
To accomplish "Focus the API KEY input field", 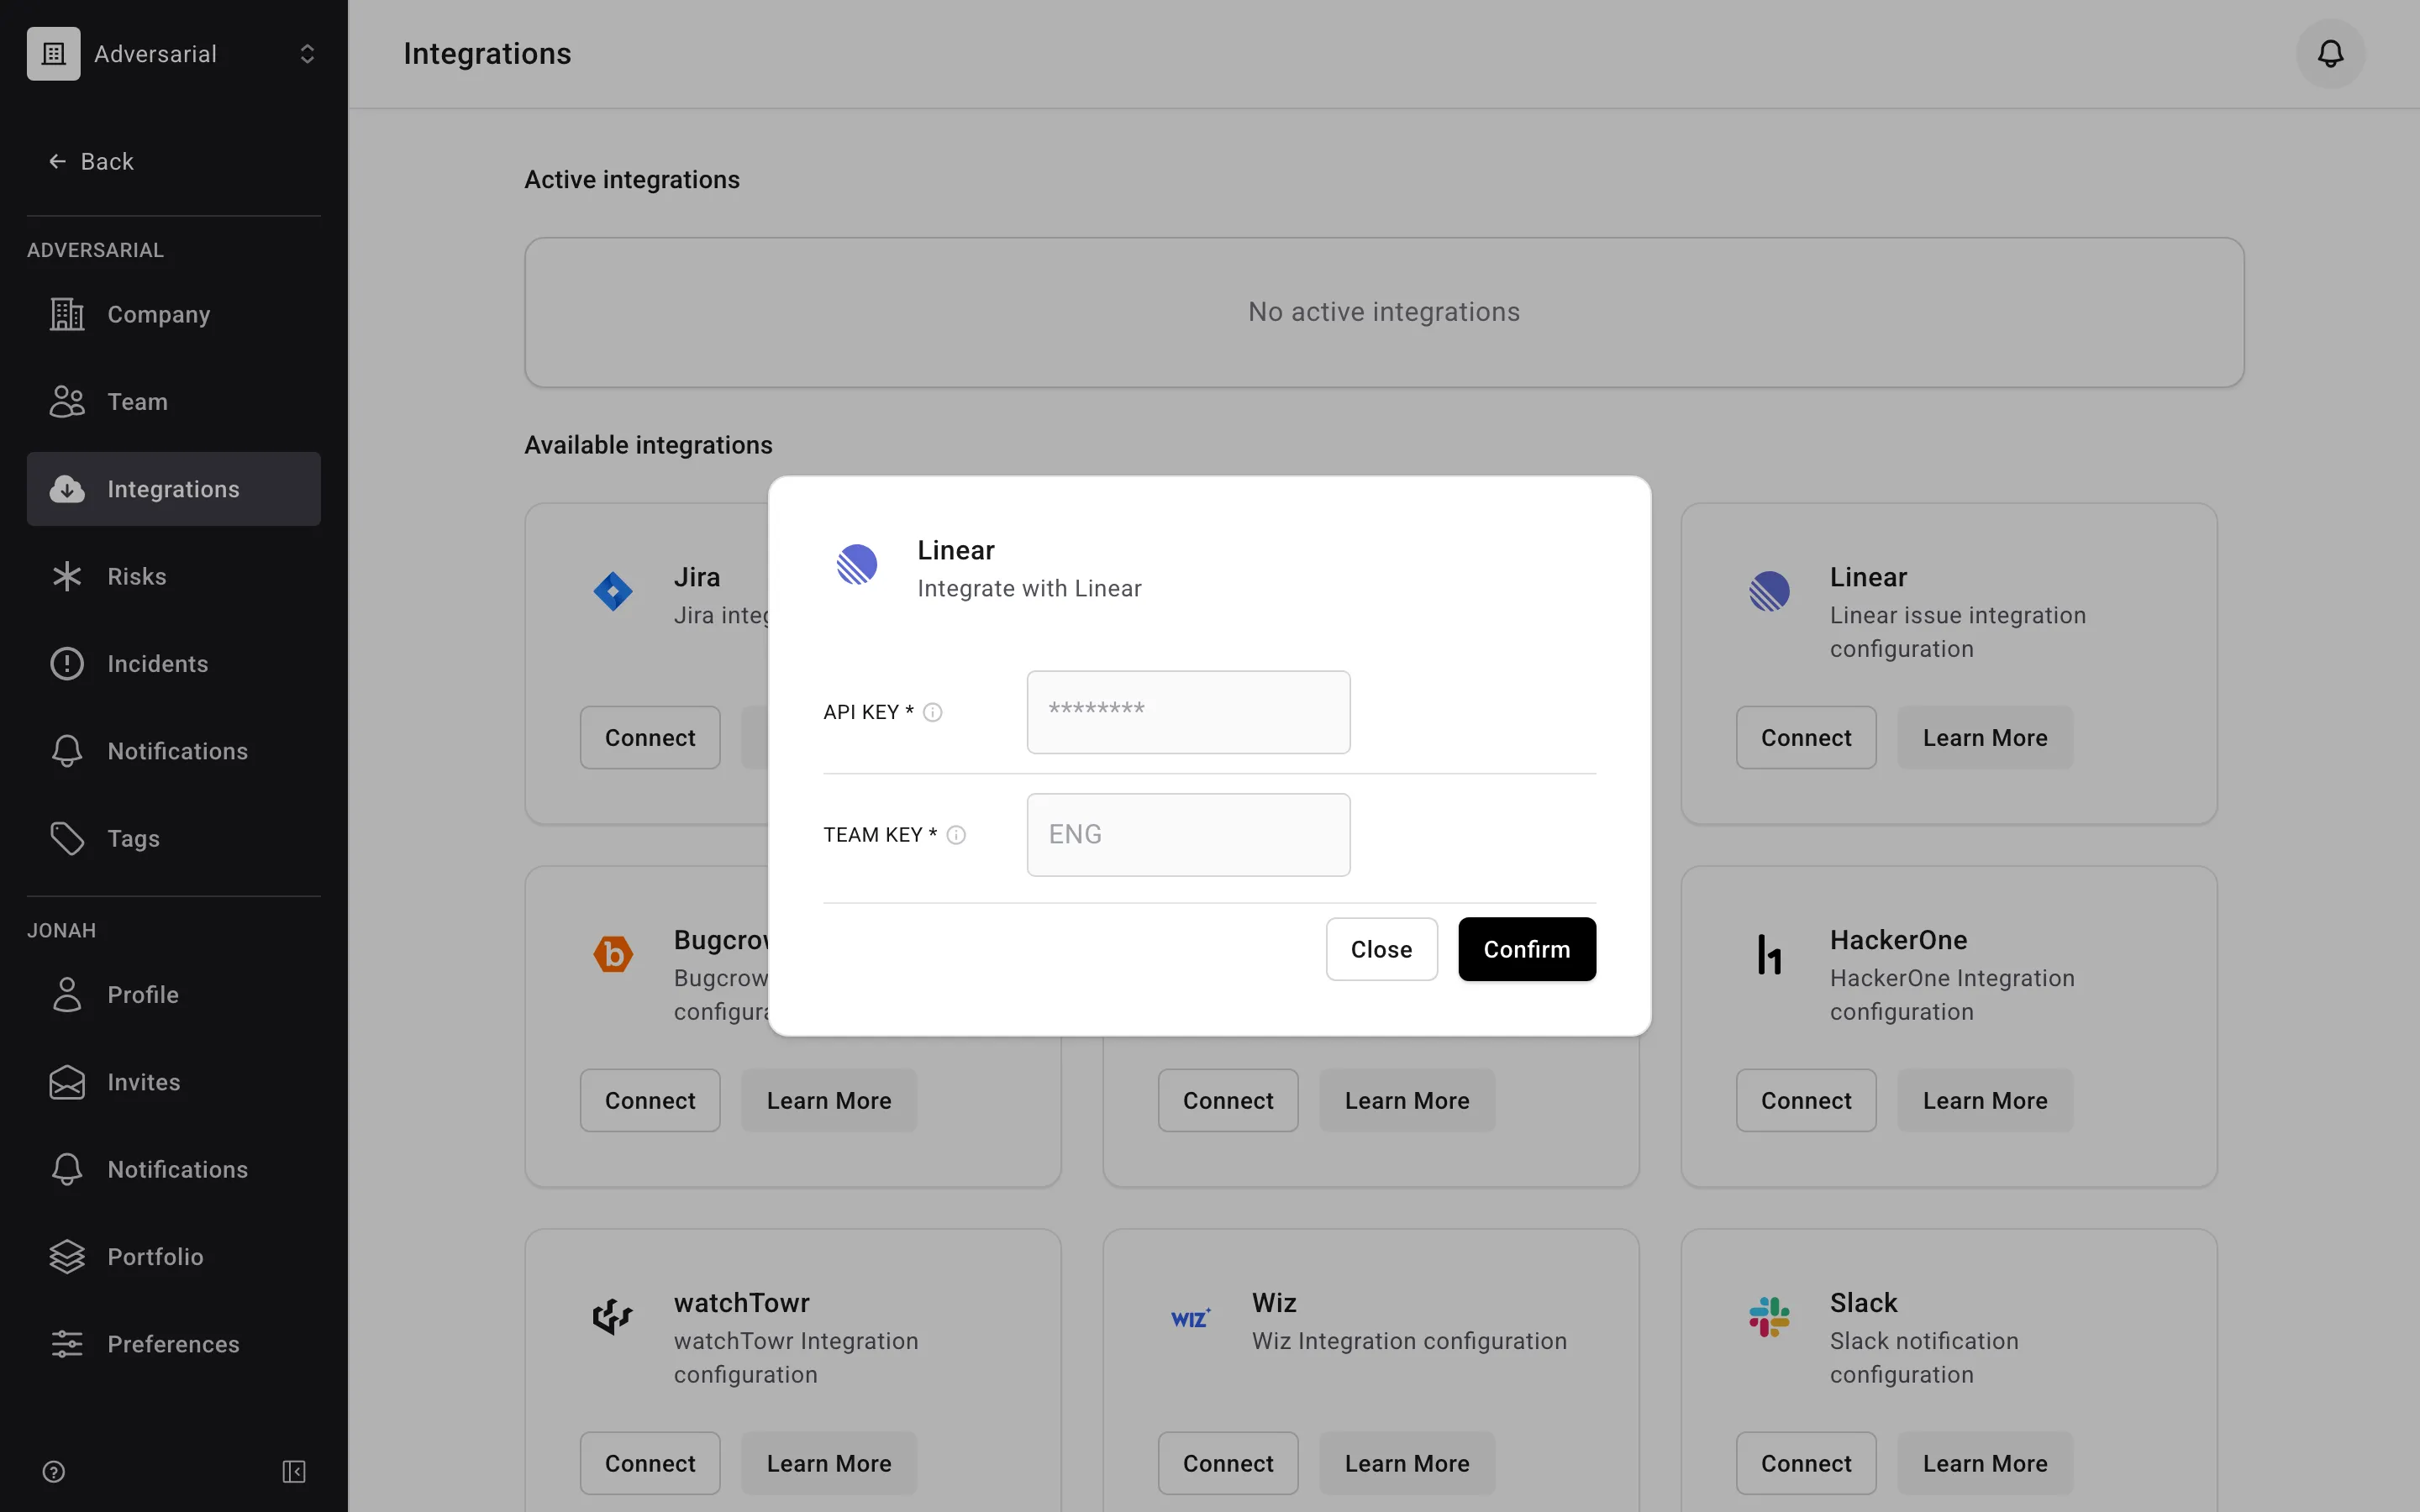I will pyautogui.click(x=1188, y=712).
